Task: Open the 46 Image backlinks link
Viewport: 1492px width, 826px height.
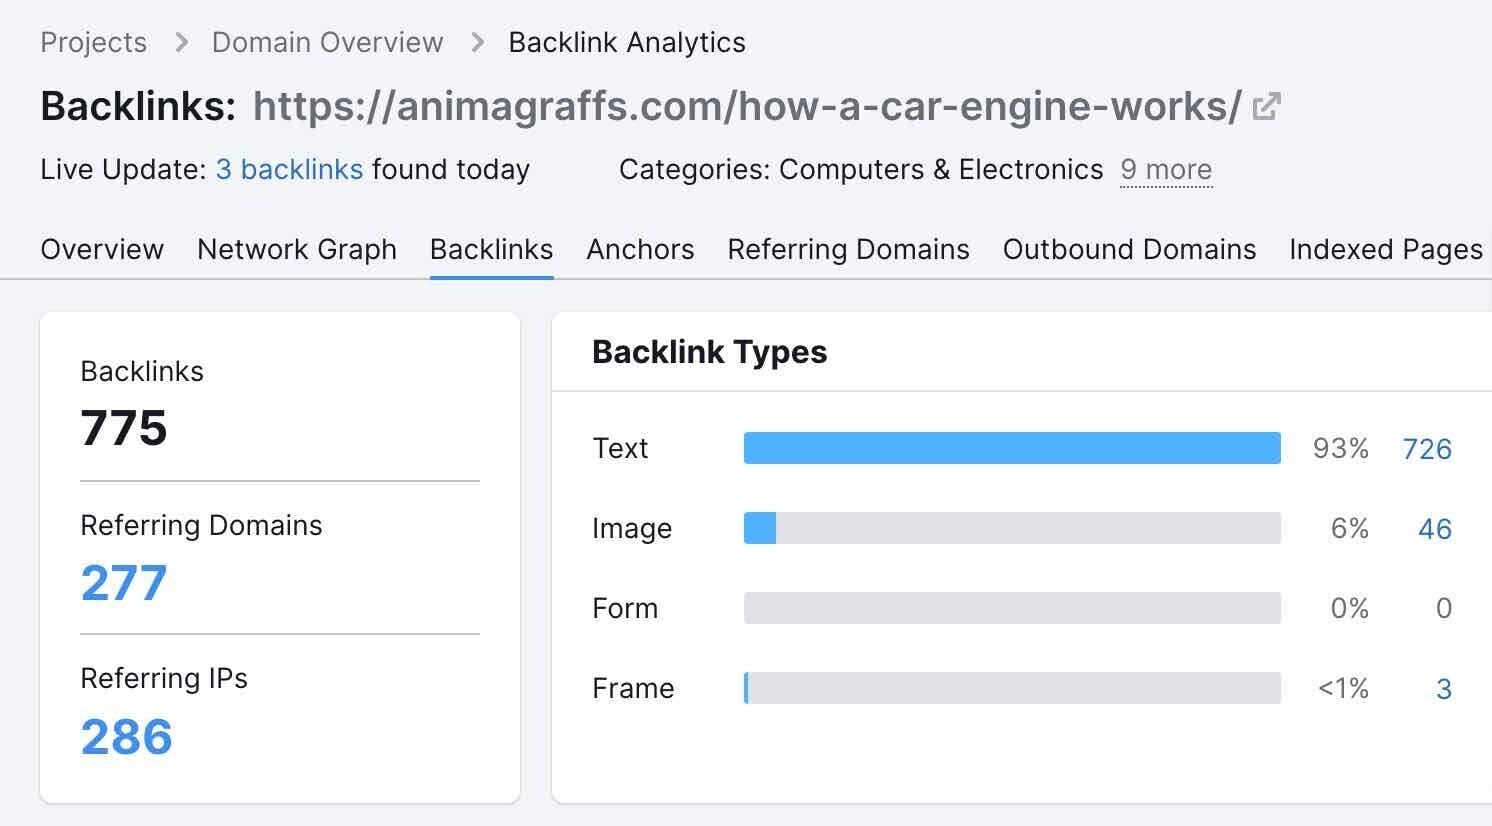Action: [1435, 529]
